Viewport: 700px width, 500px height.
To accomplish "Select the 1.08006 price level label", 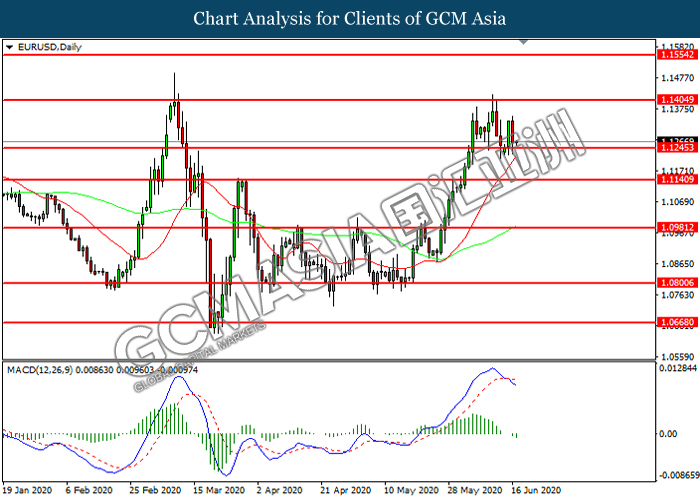I will (x=677, y=283).
